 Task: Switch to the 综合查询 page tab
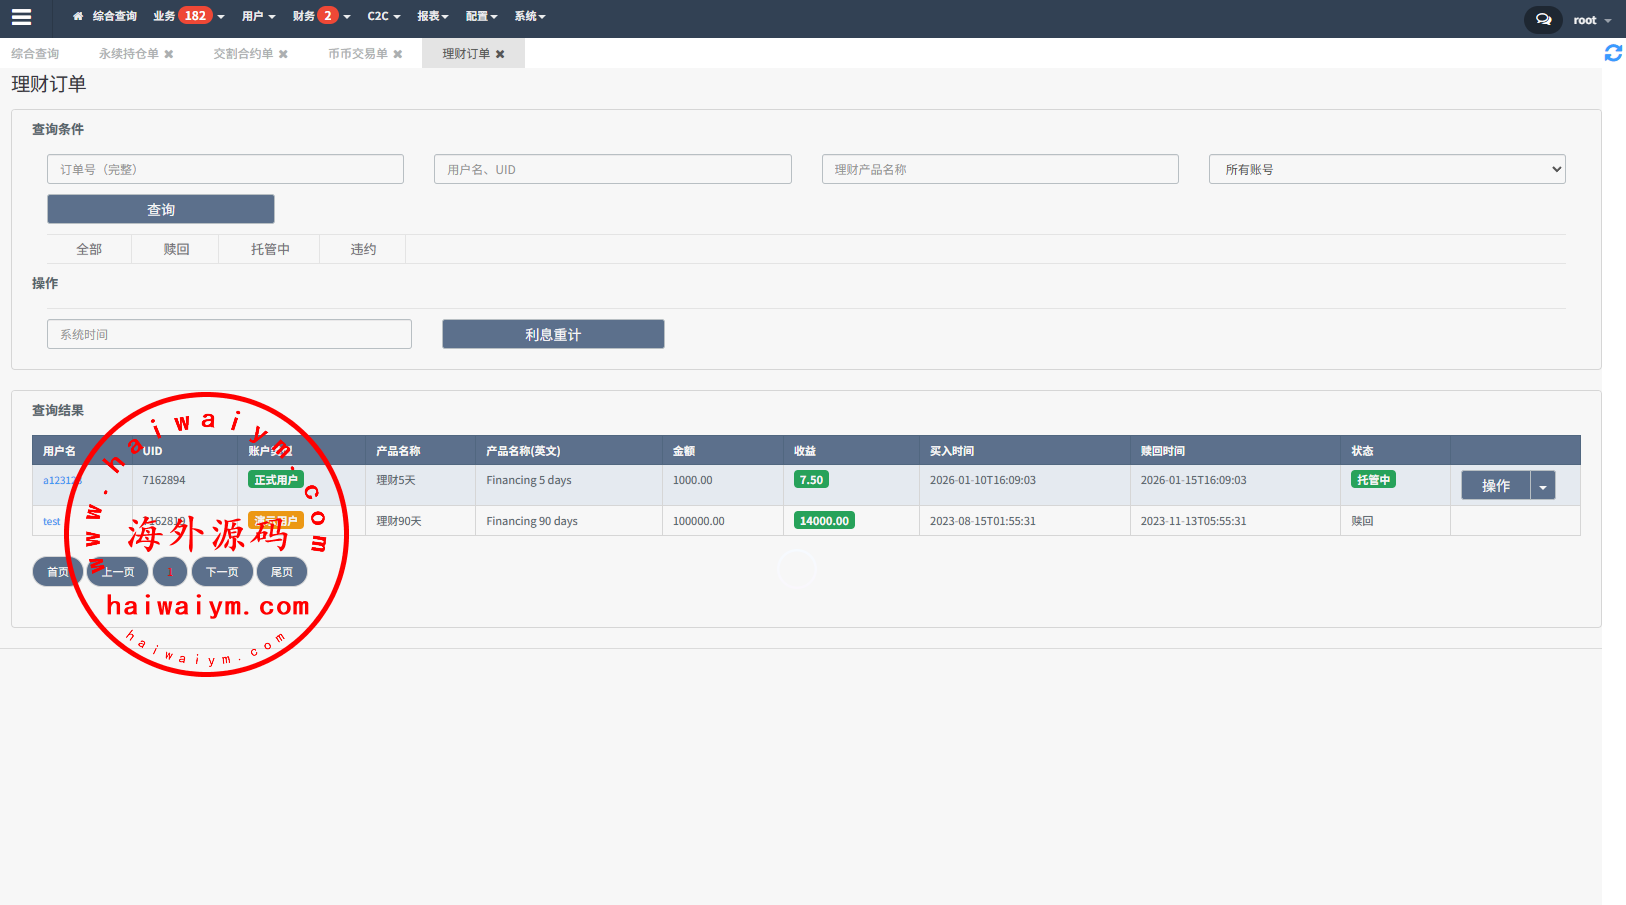(x=35, y=54)
